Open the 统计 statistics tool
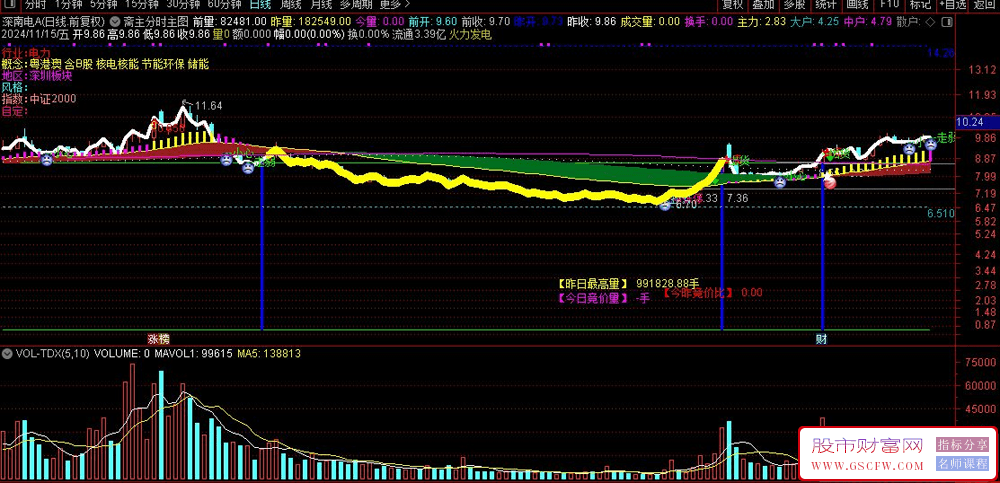This screenshot has width=1000, height=483. click(825, 4)
